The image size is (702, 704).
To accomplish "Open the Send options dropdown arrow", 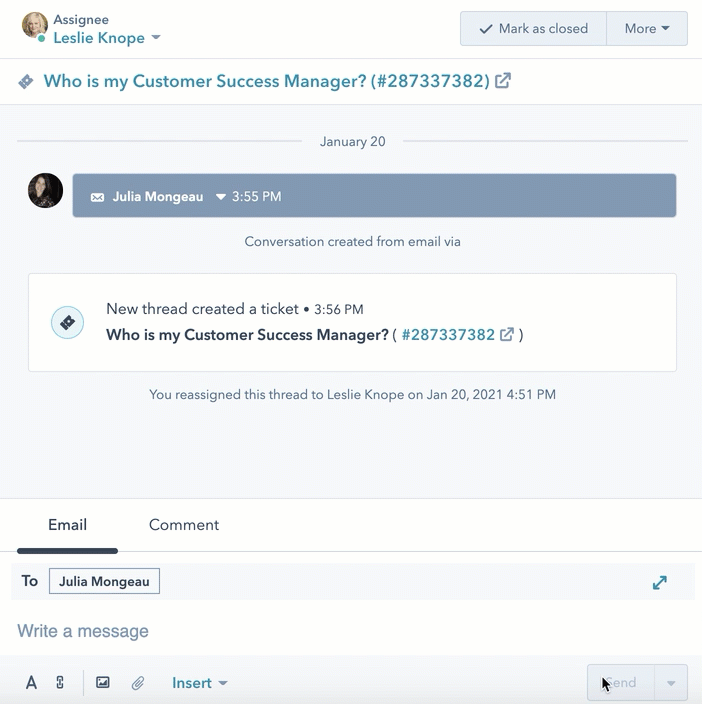I will [671, 683].
